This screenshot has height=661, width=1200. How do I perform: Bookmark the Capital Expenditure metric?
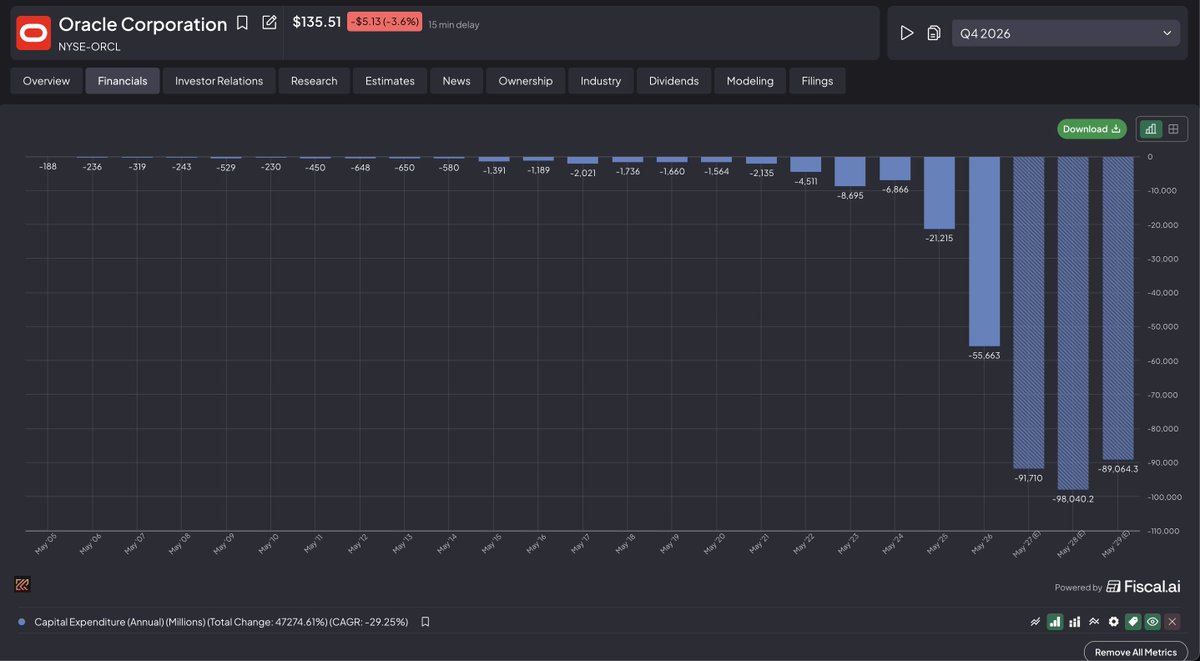pos(425,622)
